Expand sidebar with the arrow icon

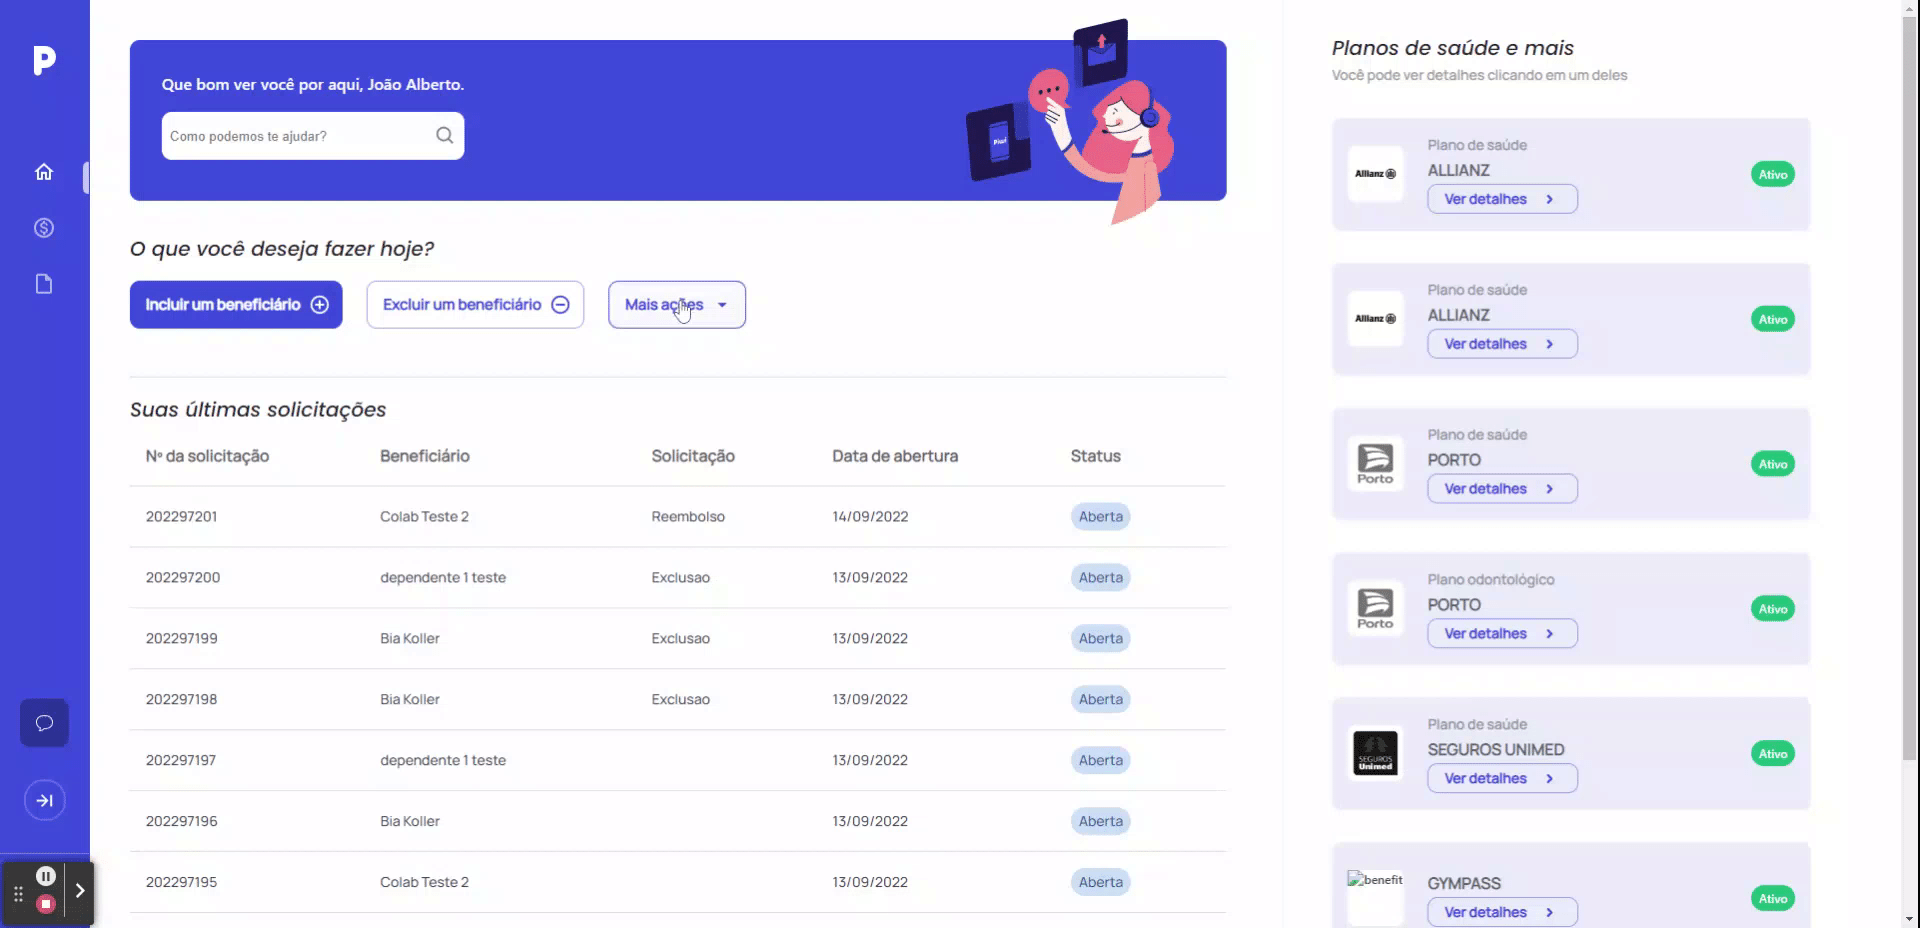click(x=44, y=800)
